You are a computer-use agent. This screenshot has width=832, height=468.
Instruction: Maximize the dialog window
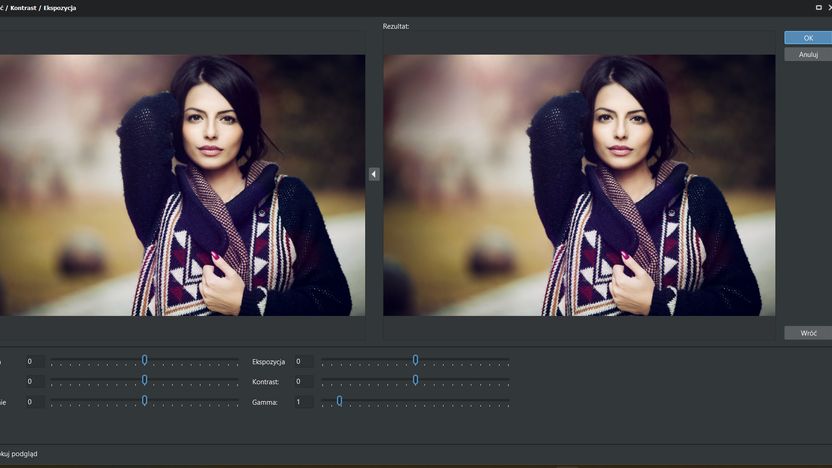pos(818,7)
